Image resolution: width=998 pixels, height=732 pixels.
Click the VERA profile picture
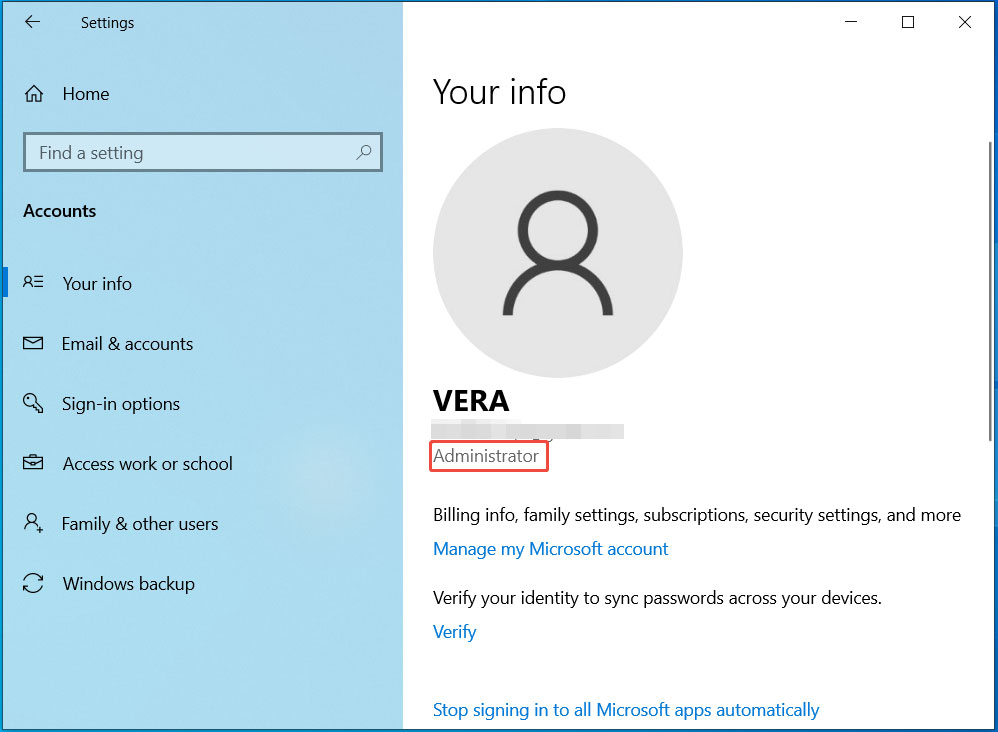[x=557, y=252]
